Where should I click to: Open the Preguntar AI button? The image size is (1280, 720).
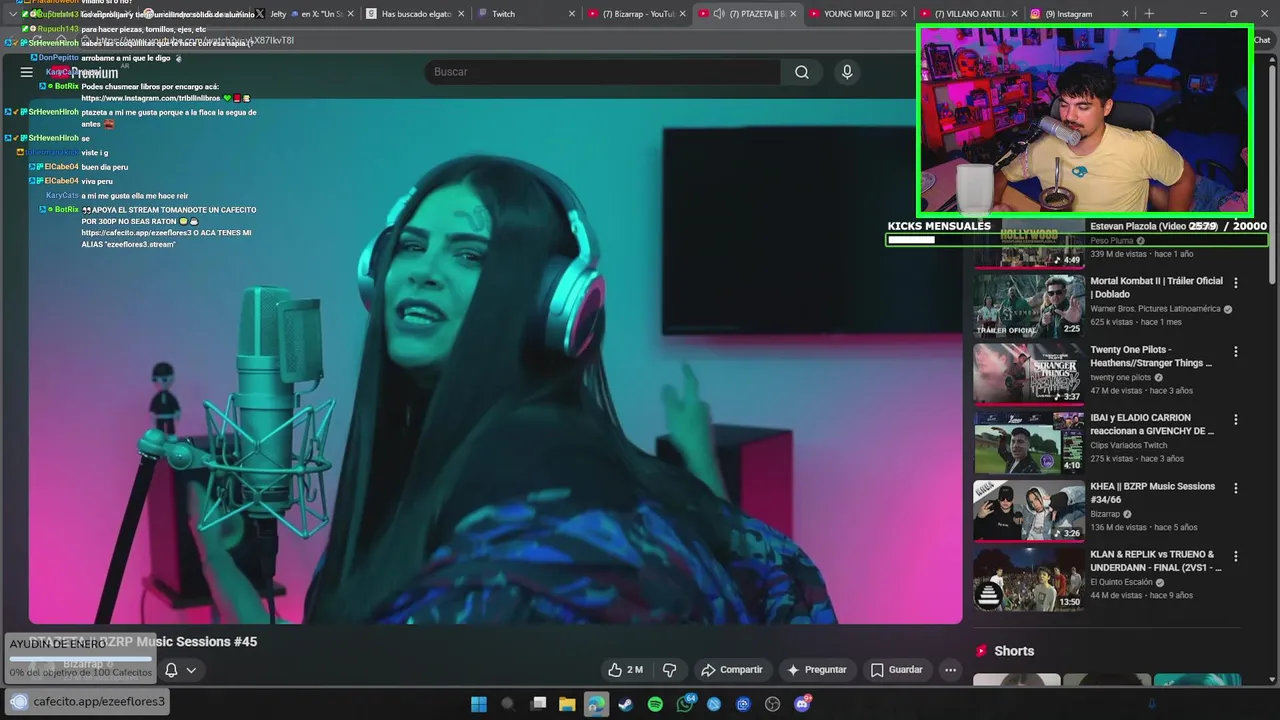(x=817, y=670)
